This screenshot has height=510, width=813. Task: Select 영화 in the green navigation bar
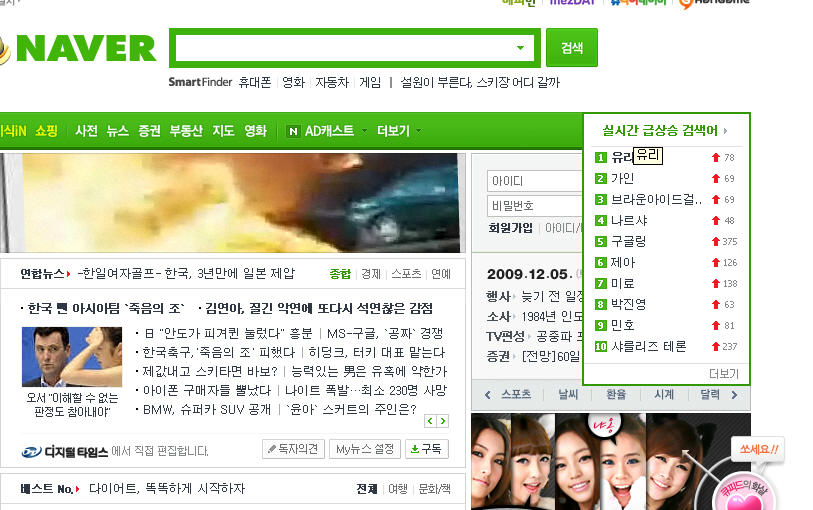256,131
